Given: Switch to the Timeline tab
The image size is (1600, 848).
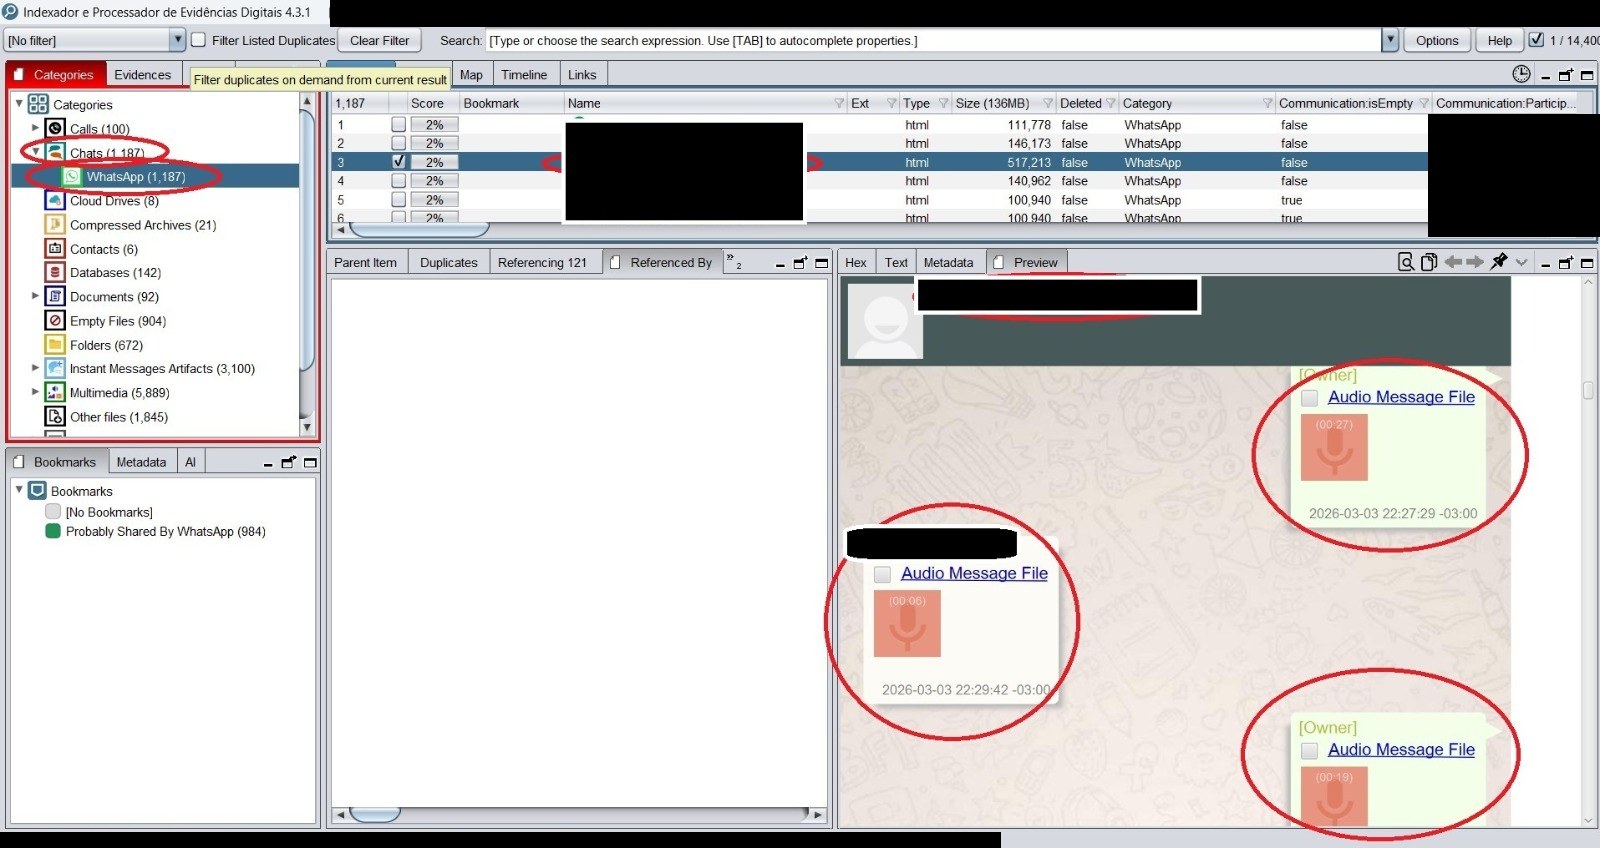Looking at the screenshot, I should click(524, 75).
